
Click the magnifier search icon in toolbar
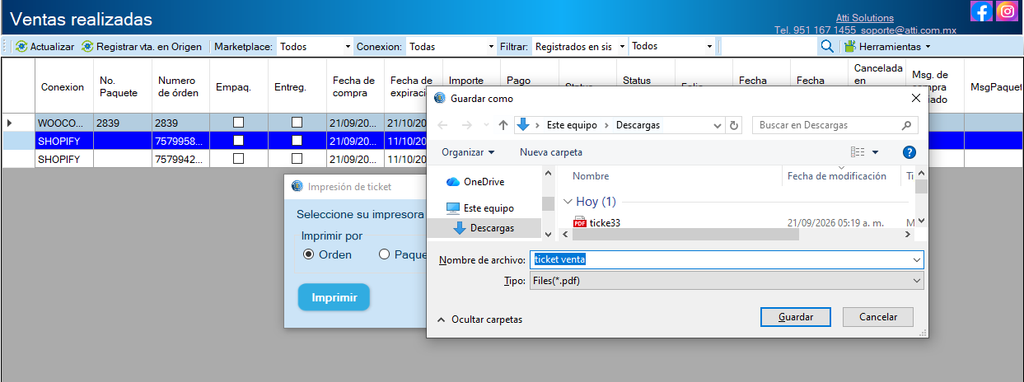click(827, 46)
